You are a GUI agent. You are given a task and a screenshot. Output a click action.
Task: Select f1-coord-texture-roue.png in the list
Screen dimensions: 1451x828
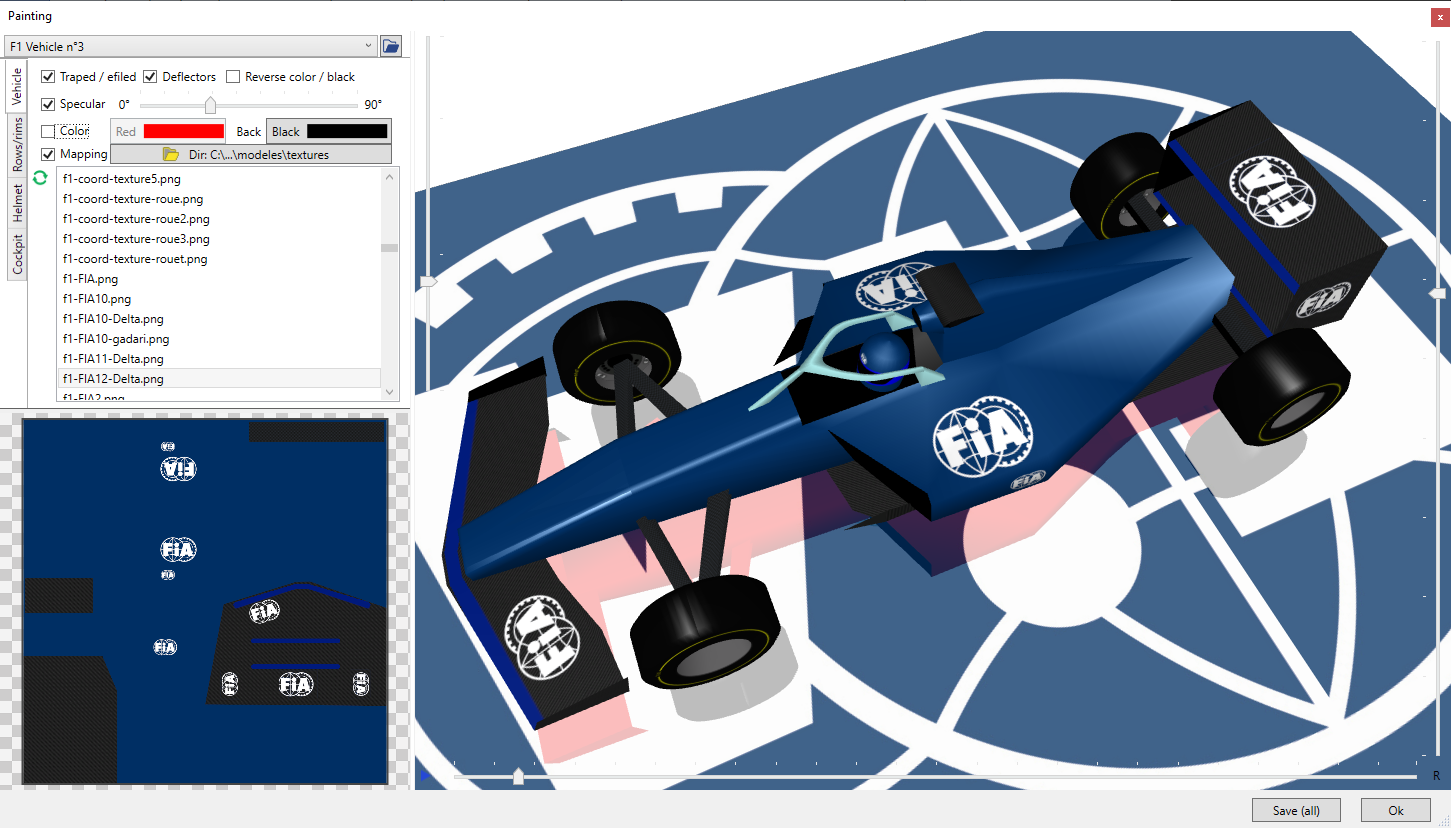[219, 199]
